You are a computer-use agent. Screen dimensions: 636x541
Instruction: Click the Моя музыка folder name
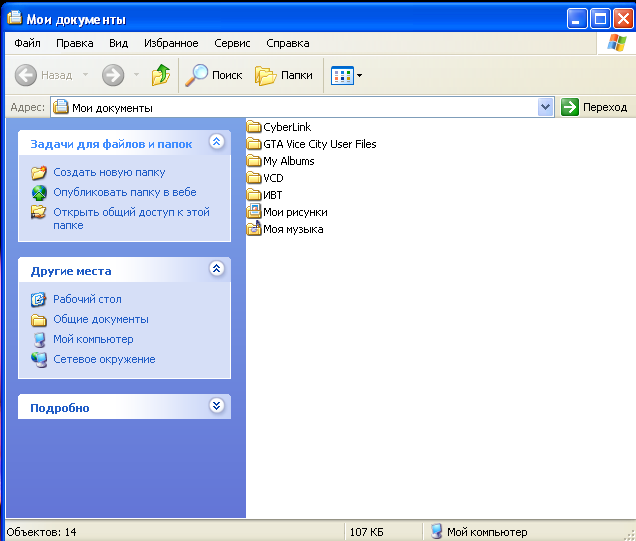[293, 230]
